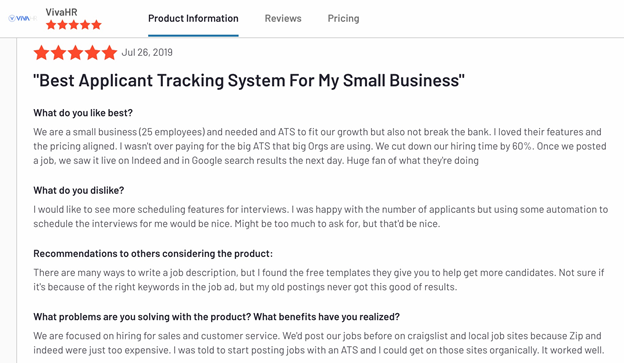The image size is (624, 363).
Task: Click the fourth star of the review rating
Action: click(x=92, y=53)
